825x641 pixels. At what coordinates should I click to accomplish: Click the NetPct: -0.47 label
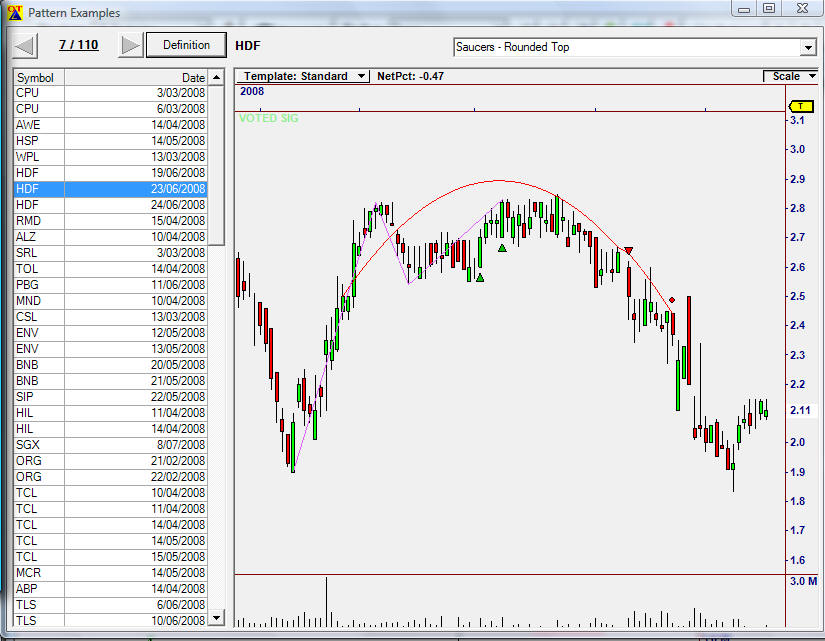[x=410, y=76]
